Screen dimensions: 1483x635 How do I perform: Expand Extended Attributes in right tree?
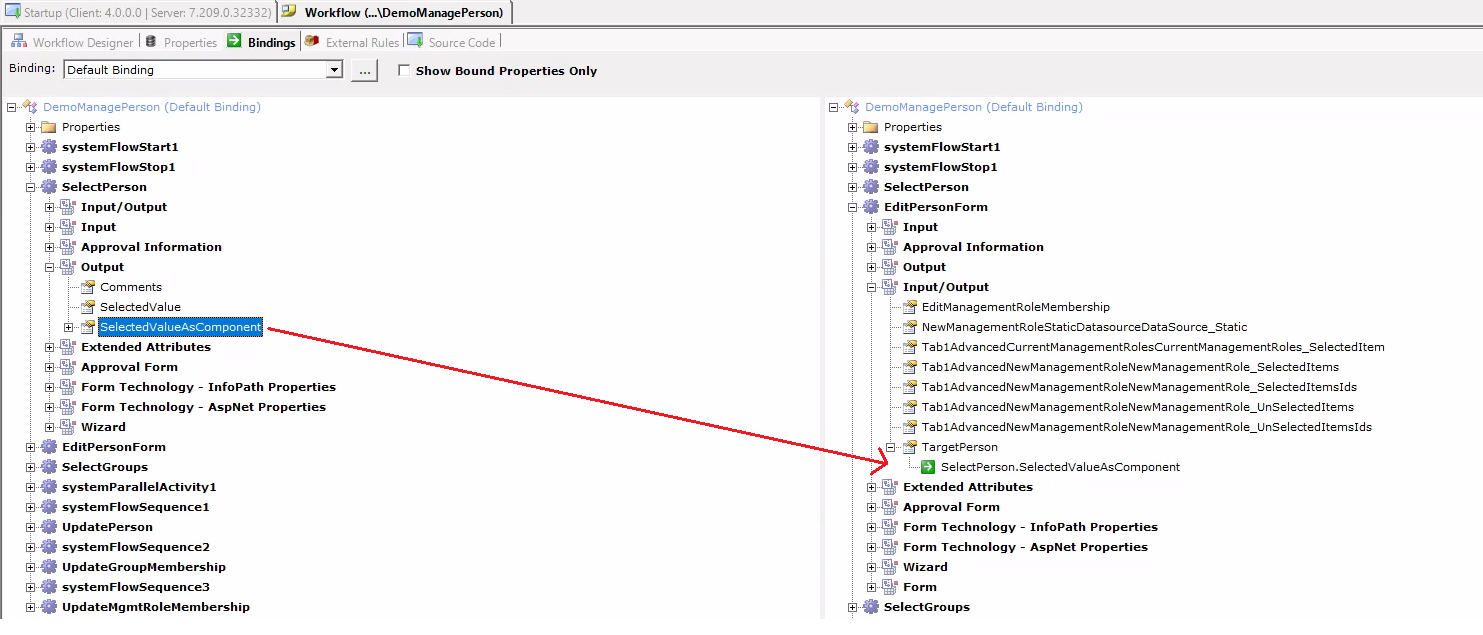pyautogui.click(x=872, y=487)
